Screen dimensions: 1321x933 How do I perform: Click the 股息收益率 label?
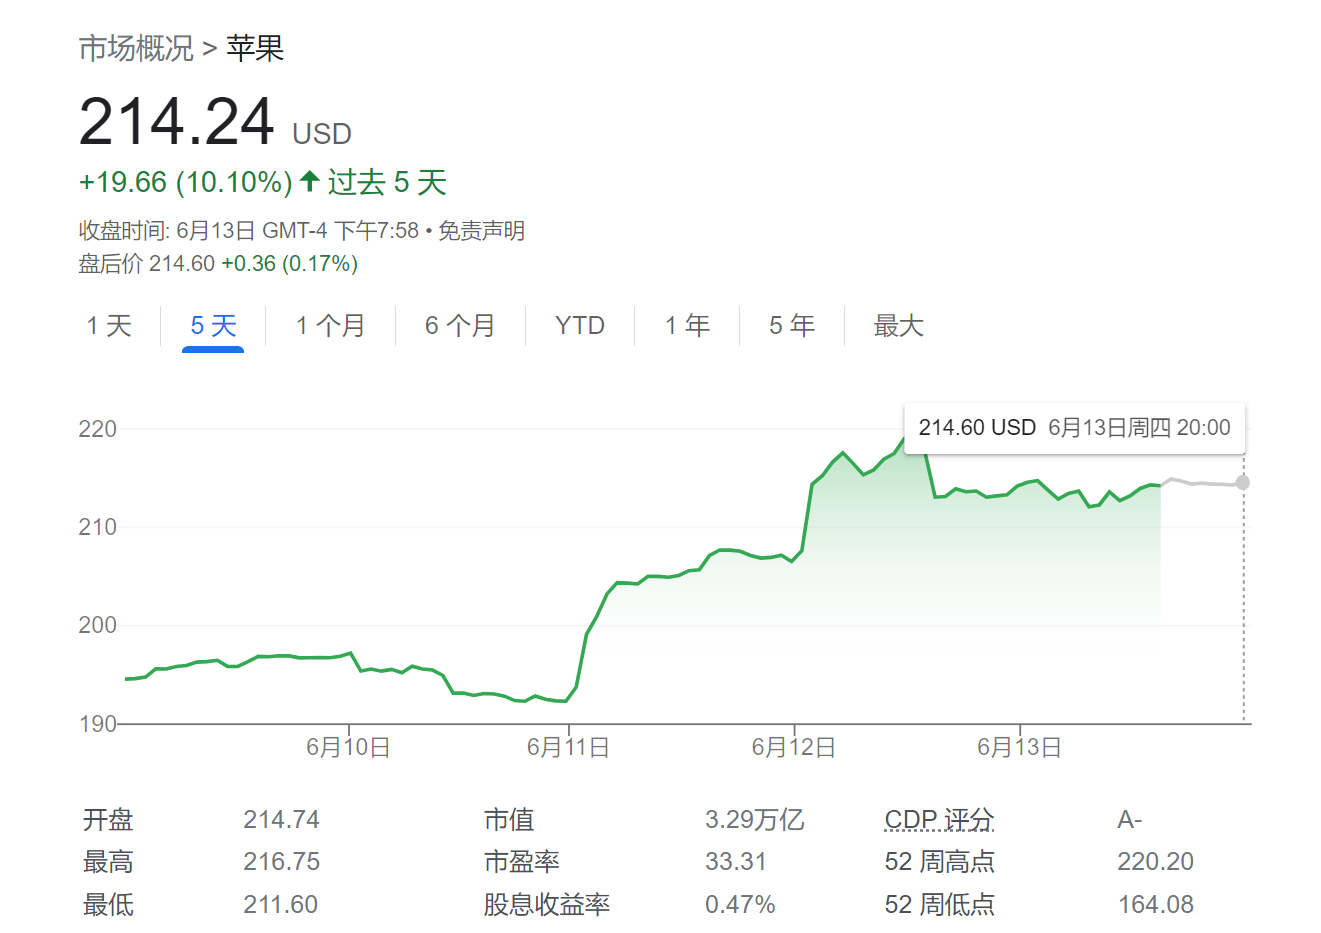[547, 905]
